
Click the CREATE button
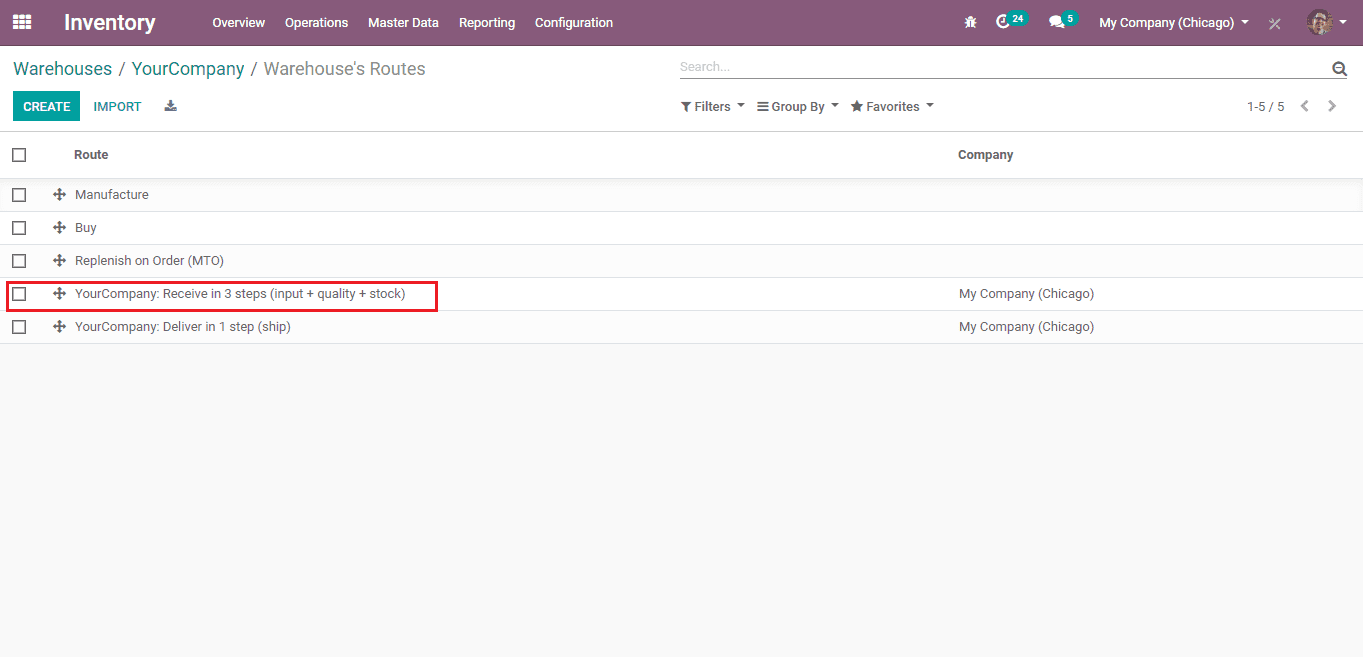(x=46, y=106)
